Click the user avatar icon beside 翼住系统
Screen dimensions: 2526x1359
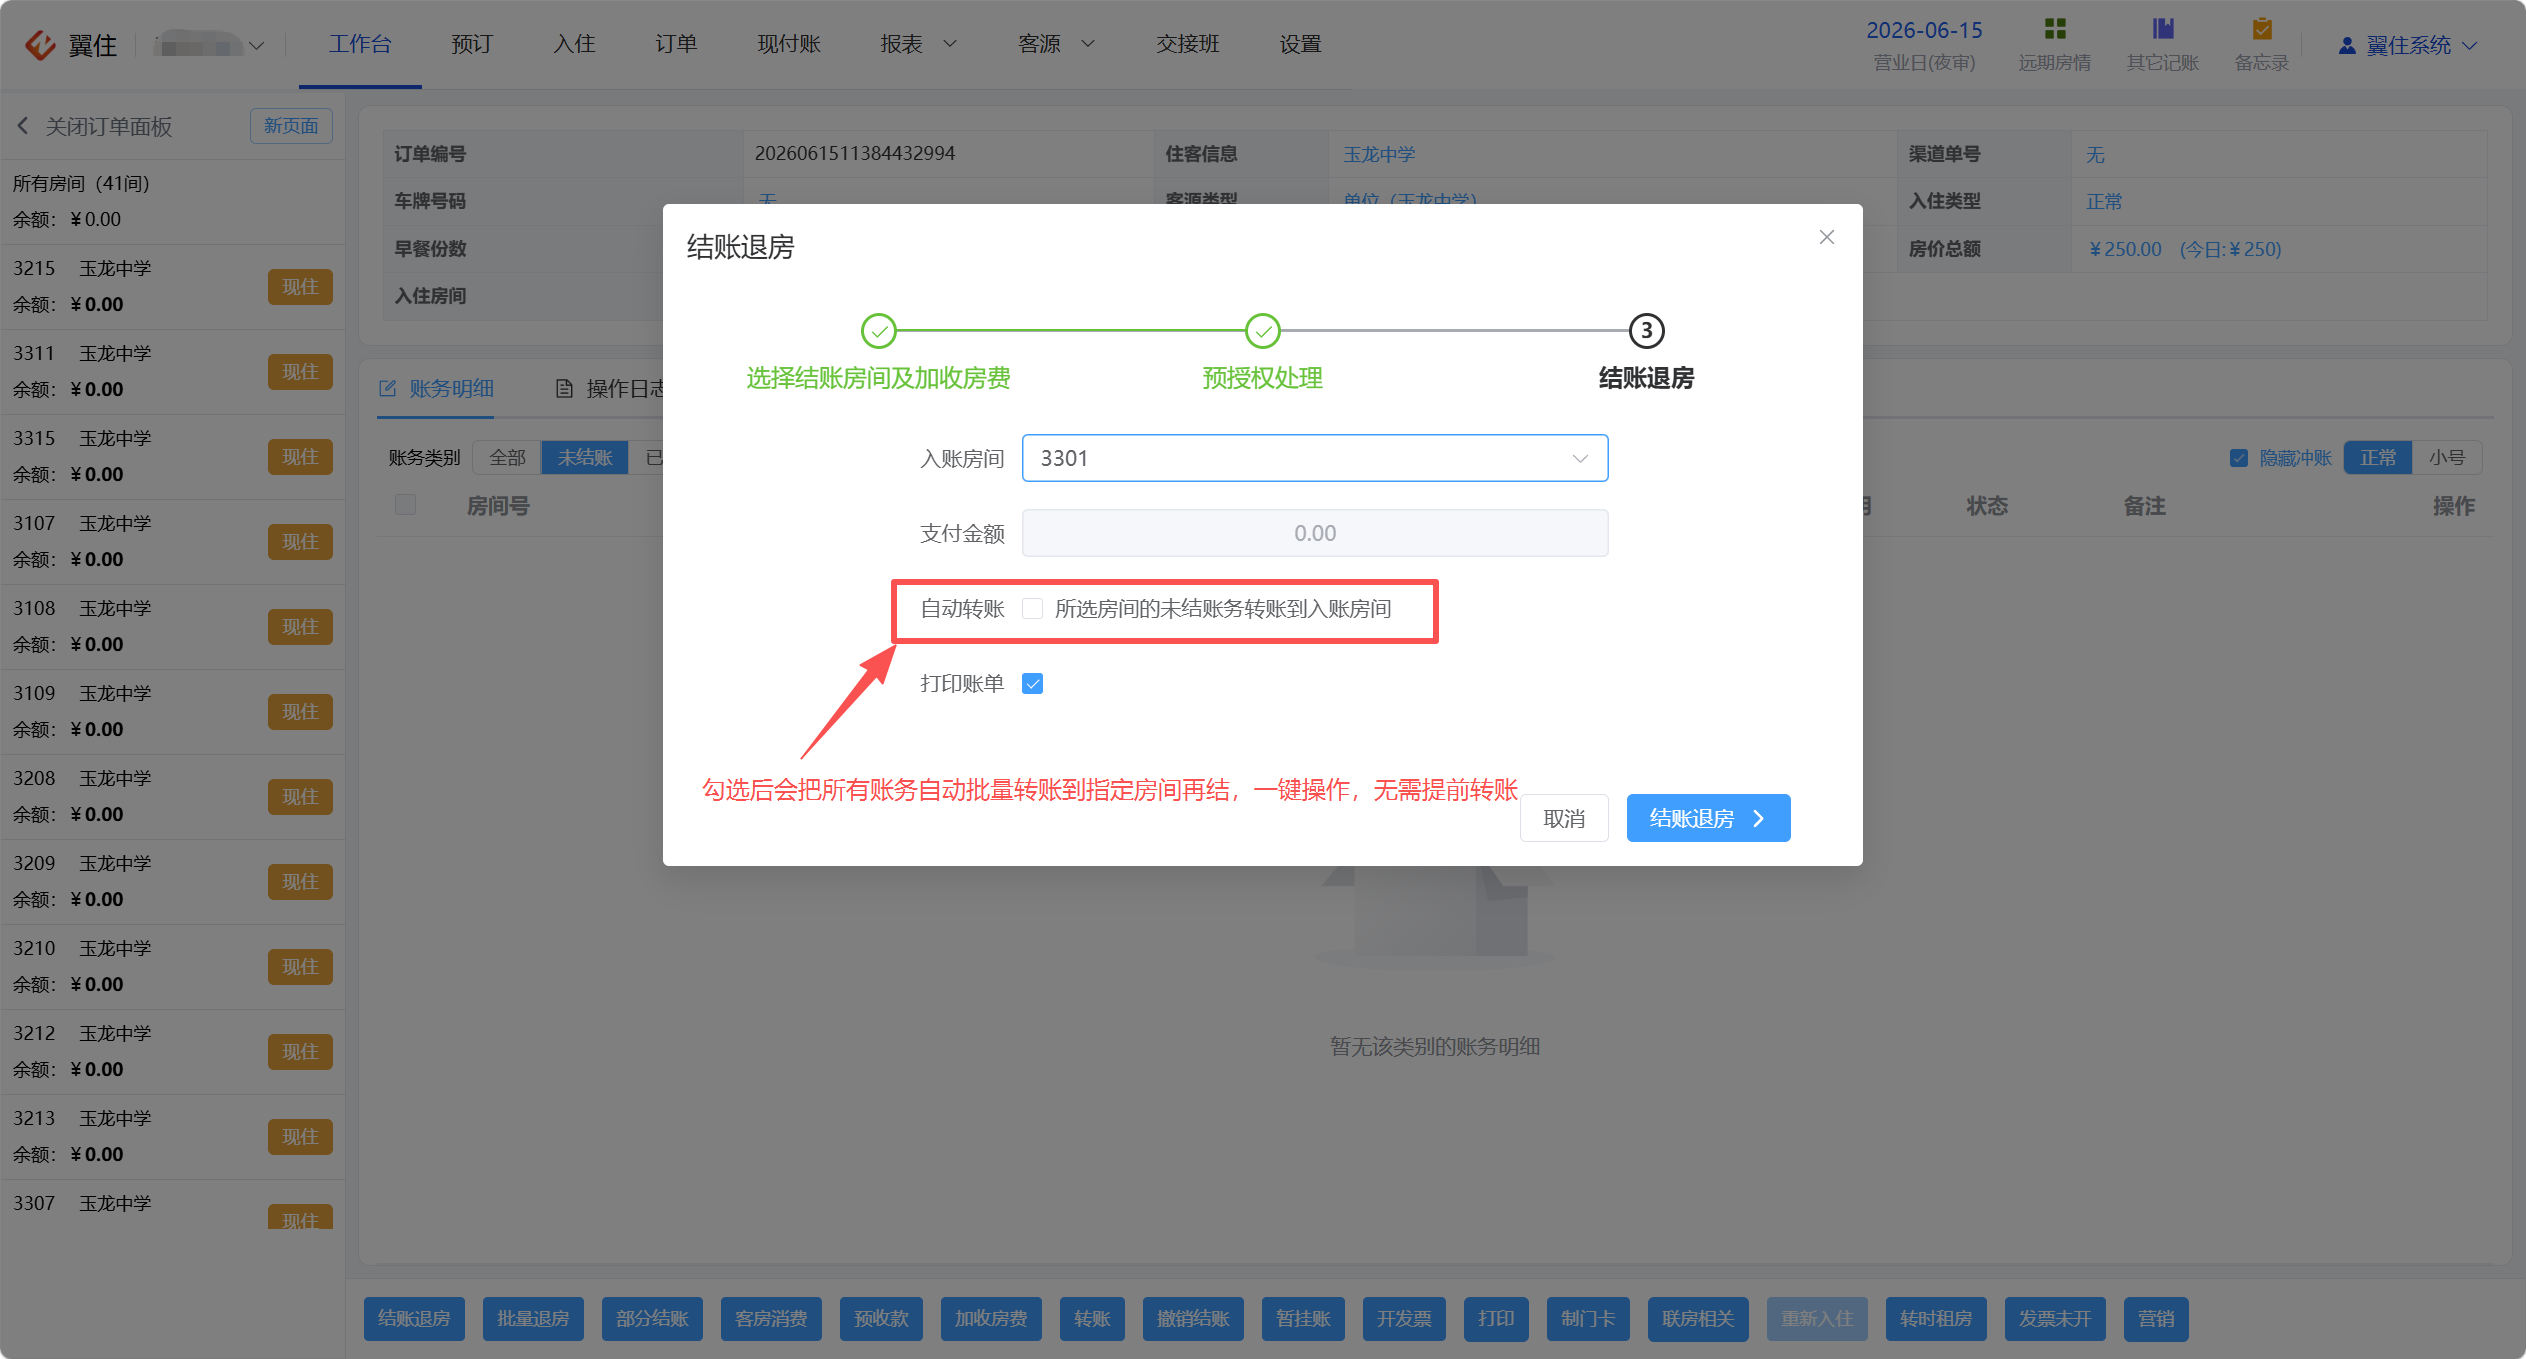click(2346, 46)
